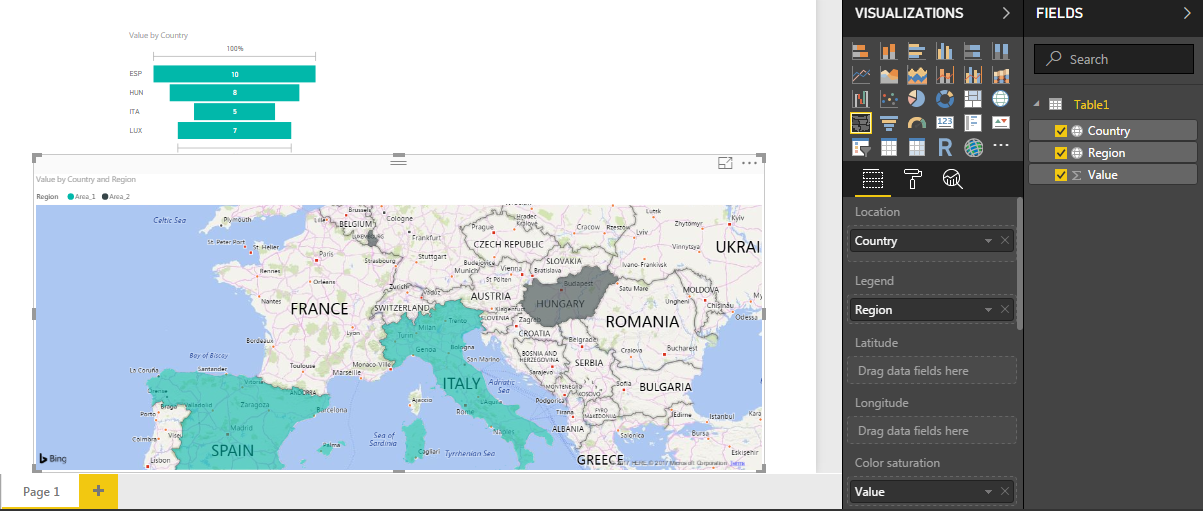Click the Area_1 legend color marker
Screen dimensions: 1203x511
pos(70,197)
